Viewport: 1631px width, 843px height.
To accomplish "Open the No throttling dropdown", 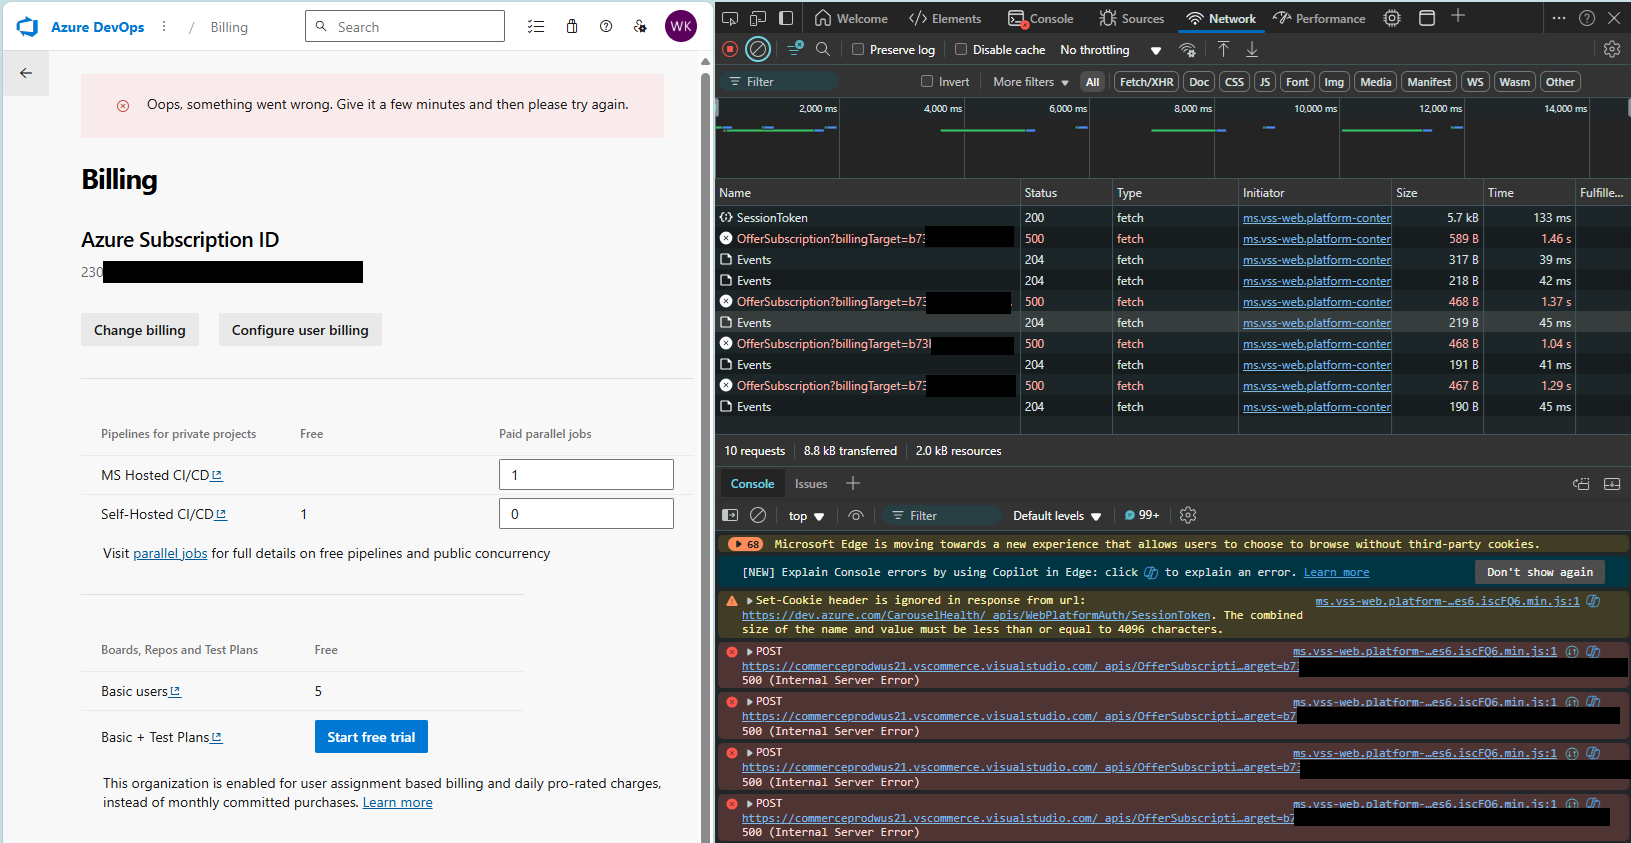I will tap(1110, 50).
